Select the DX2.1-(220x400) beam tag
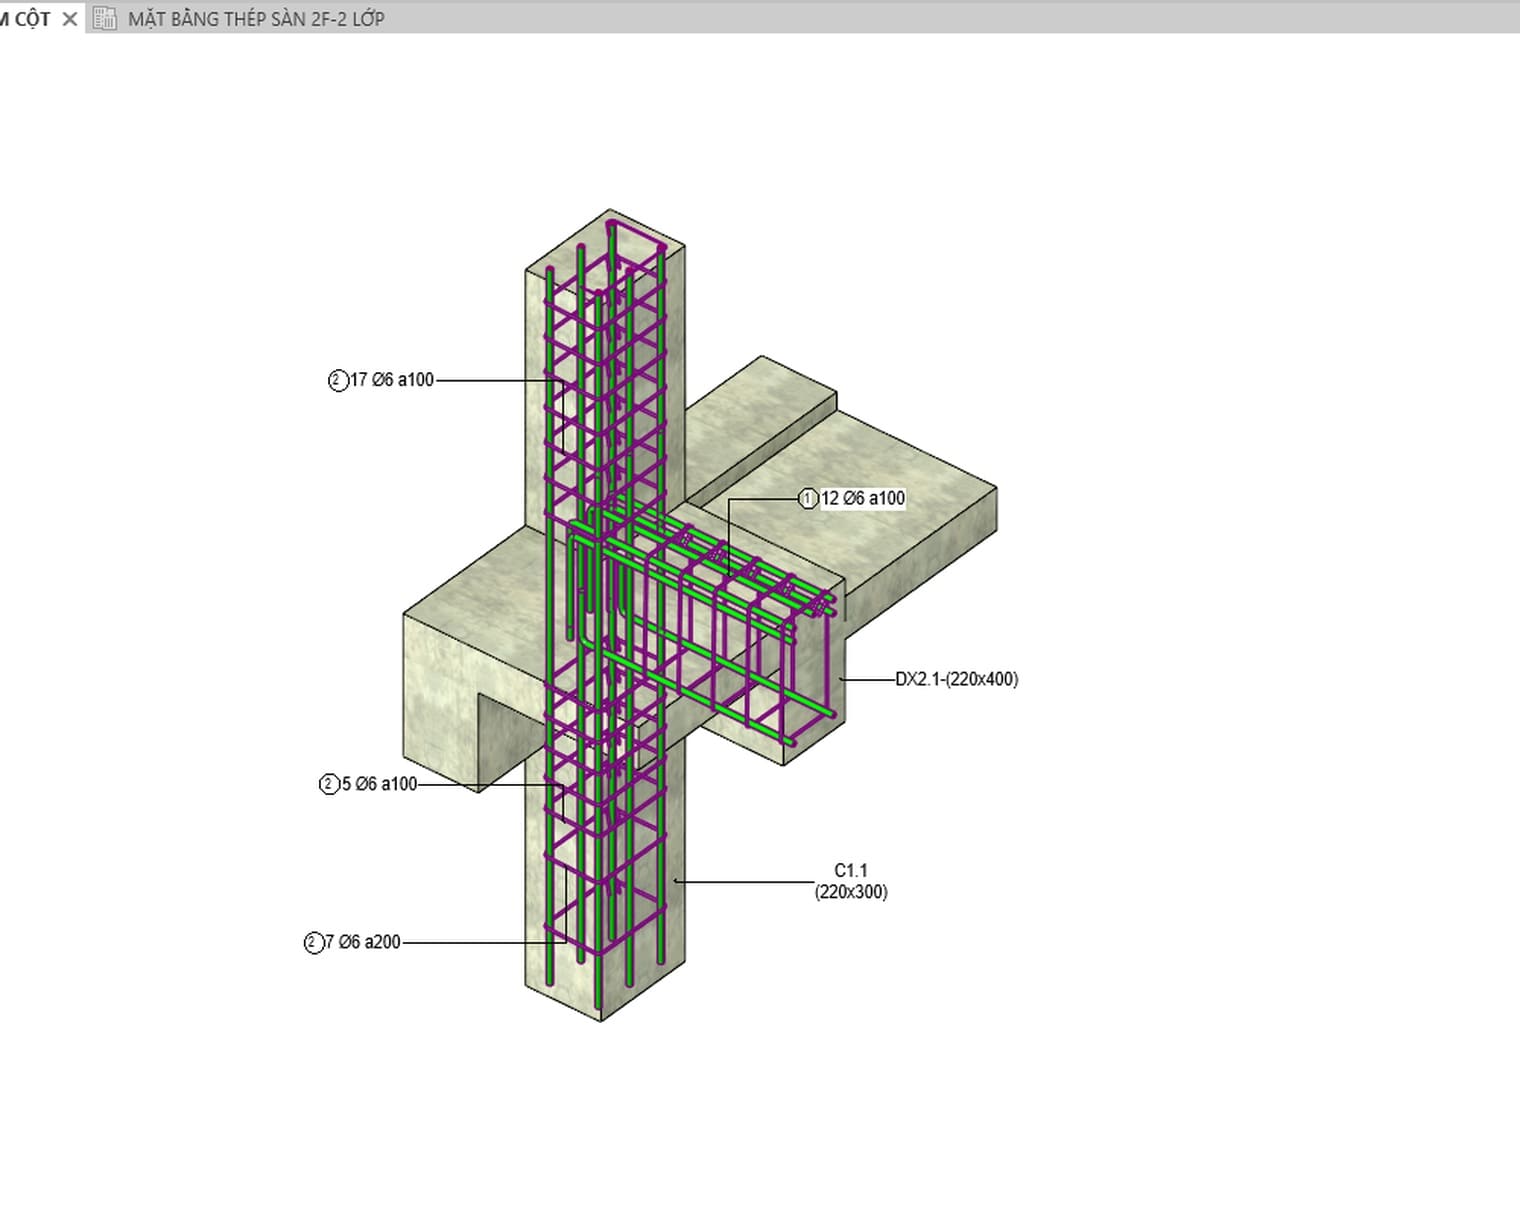This screenshot has width=1520, height=1231. click(x=957, y=679)
